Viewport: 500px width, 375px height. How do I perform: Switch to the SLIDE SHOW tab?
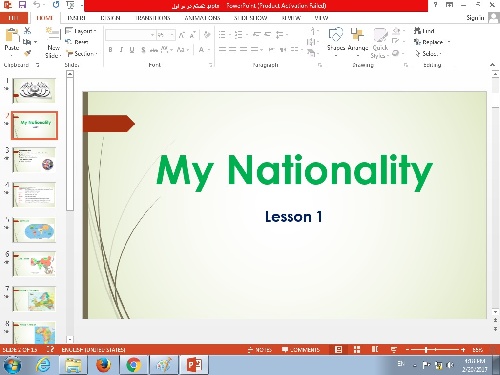pyautogui.click(x=250, y=18)
